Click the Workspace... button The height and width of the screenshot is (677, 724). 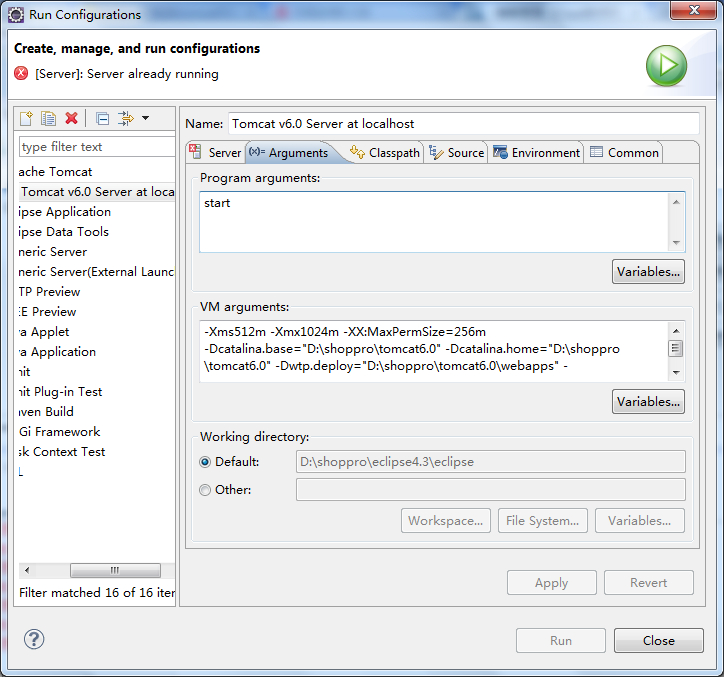point(446,520)
